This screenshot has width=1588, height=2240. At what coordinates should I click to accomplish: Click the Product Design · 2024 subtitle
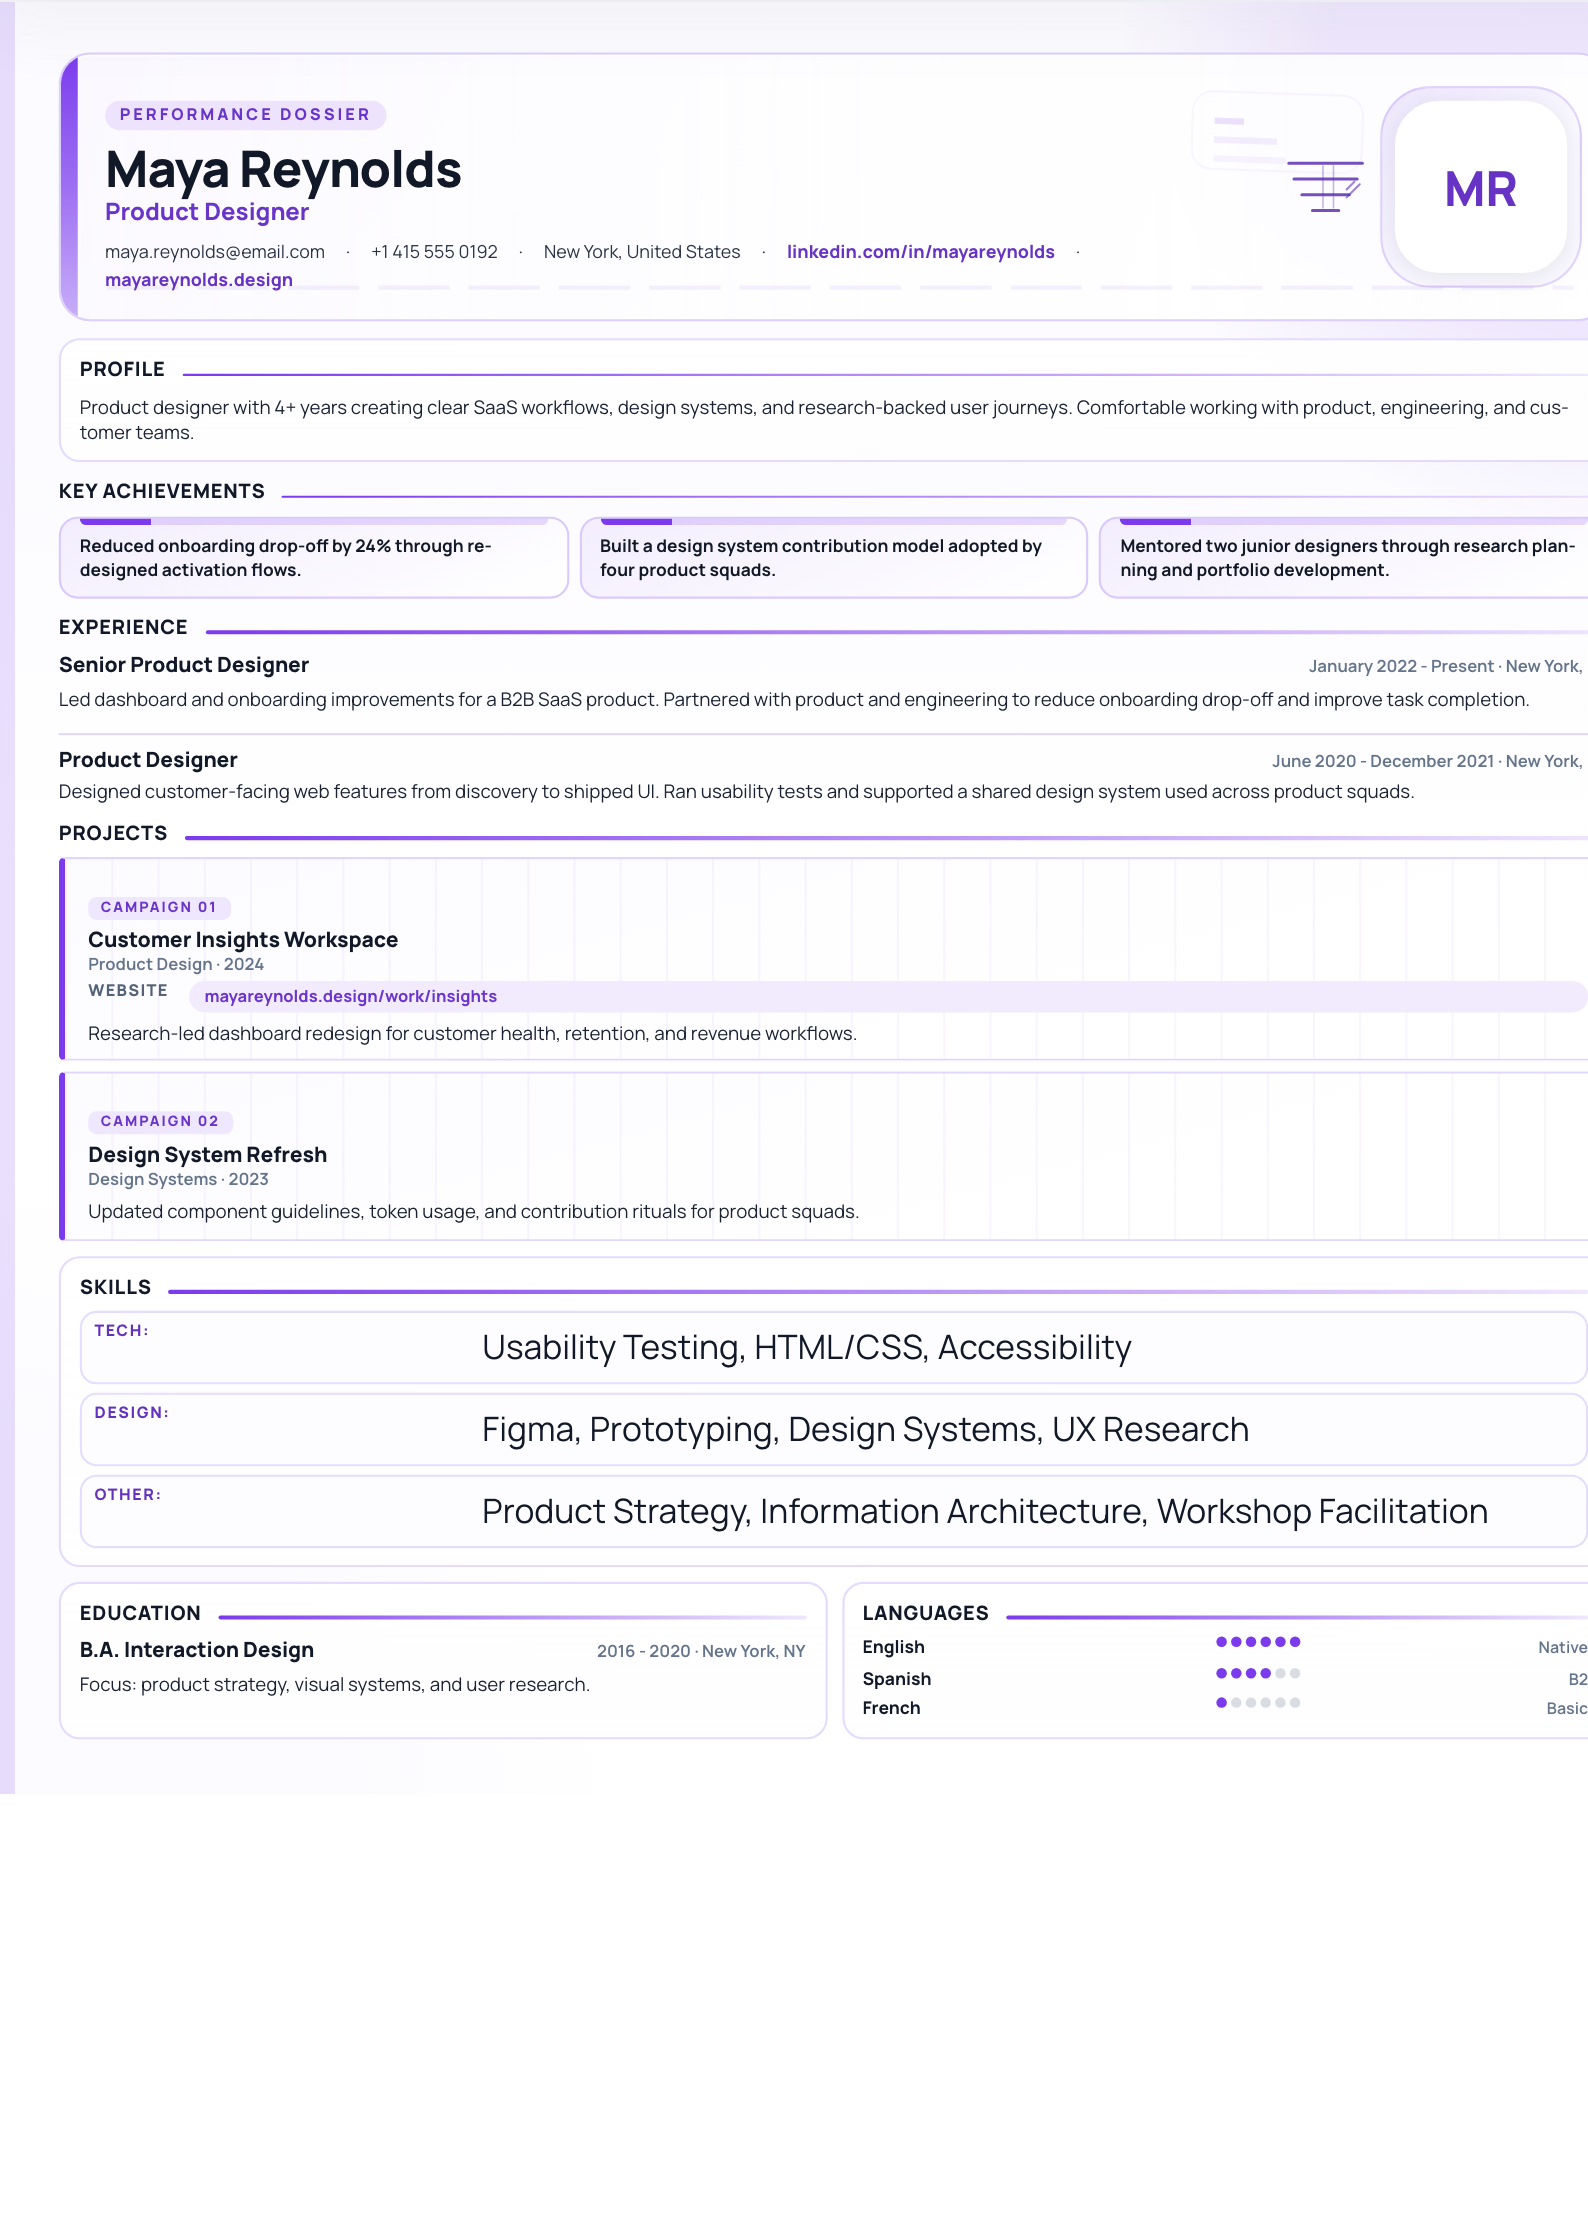[176, 964]
